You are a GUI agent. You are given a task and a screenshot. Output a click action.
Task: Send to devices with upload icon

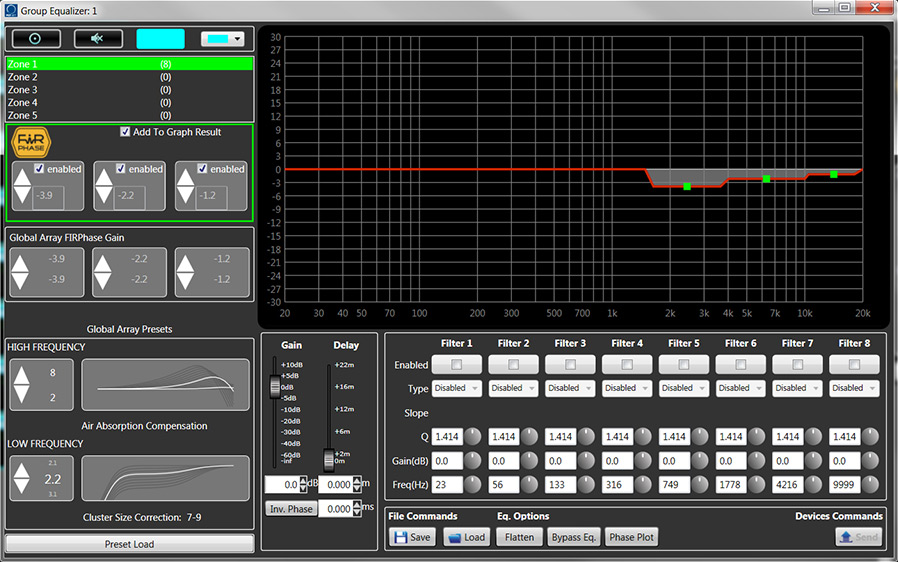[858, 537]
